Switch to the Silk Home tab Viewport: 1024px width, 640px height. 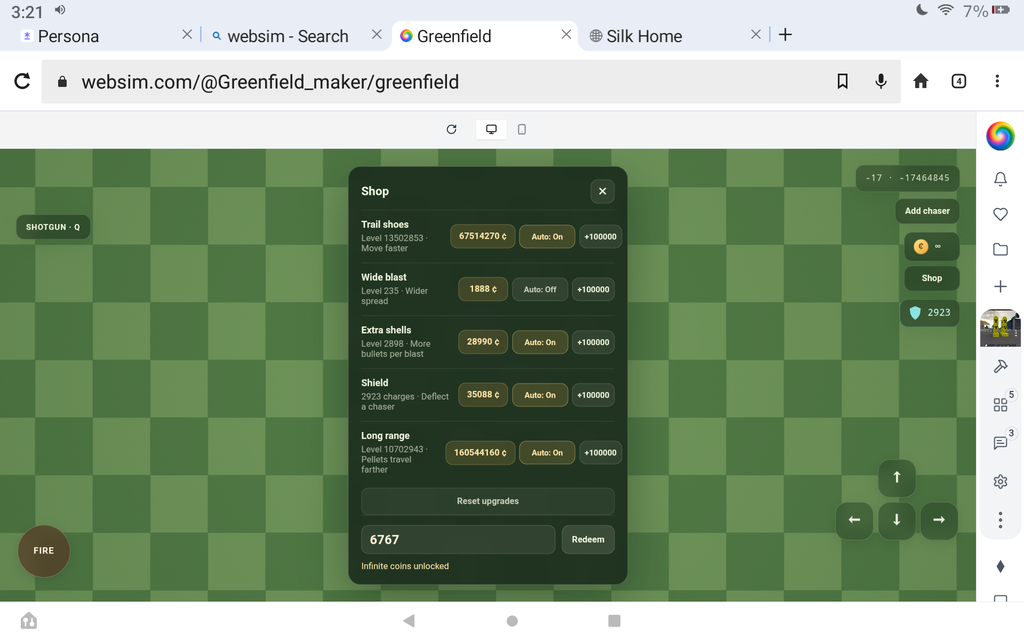[644, 36]
